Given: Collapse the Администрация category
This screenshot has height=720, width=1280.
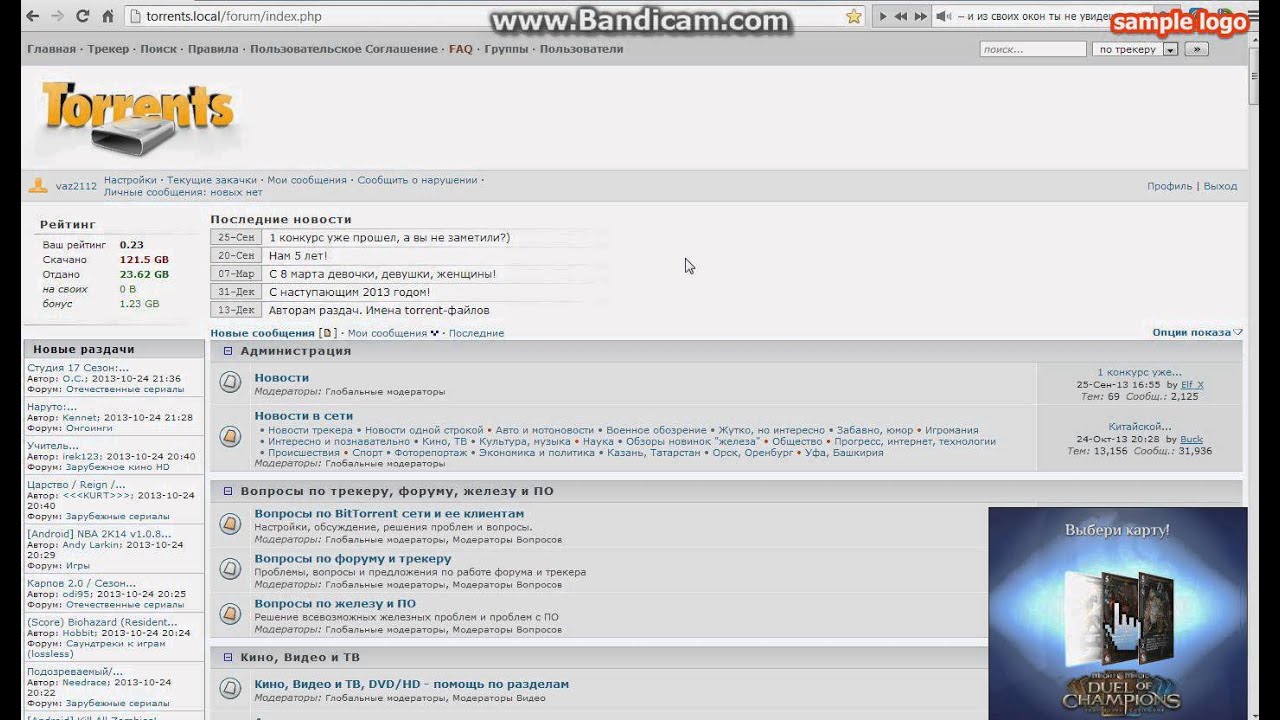Looking at the screenshot, I should [228, 351].
